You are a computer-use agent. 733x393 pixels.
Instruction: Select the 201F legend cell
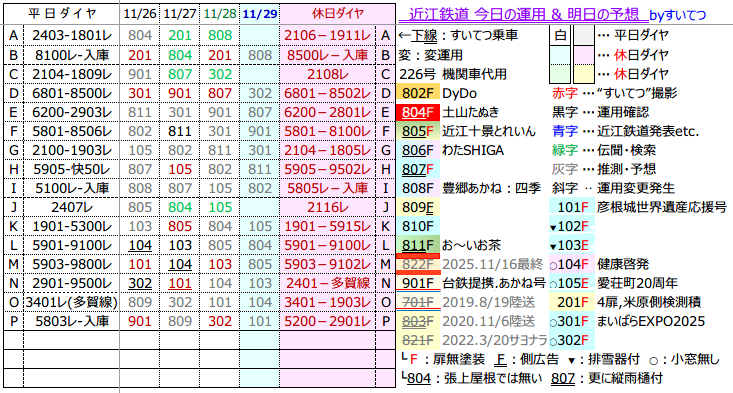click(x=572, y=302)
